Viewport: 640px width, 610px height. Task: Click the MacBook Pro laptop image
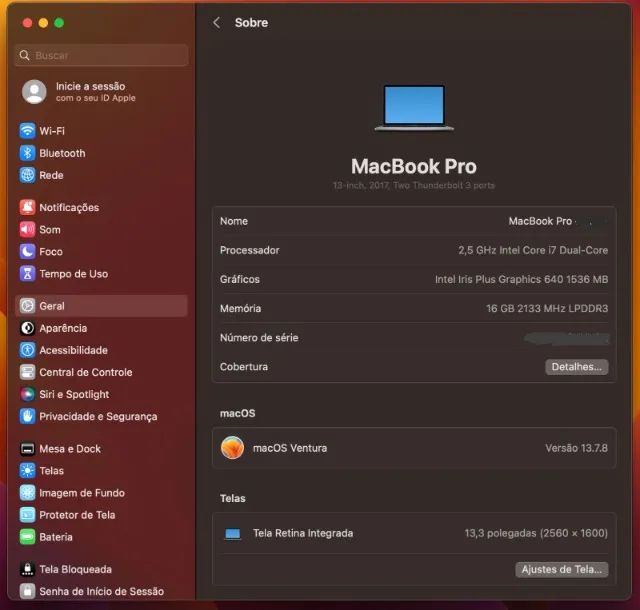pyautogui.click(x=414, y=108)
